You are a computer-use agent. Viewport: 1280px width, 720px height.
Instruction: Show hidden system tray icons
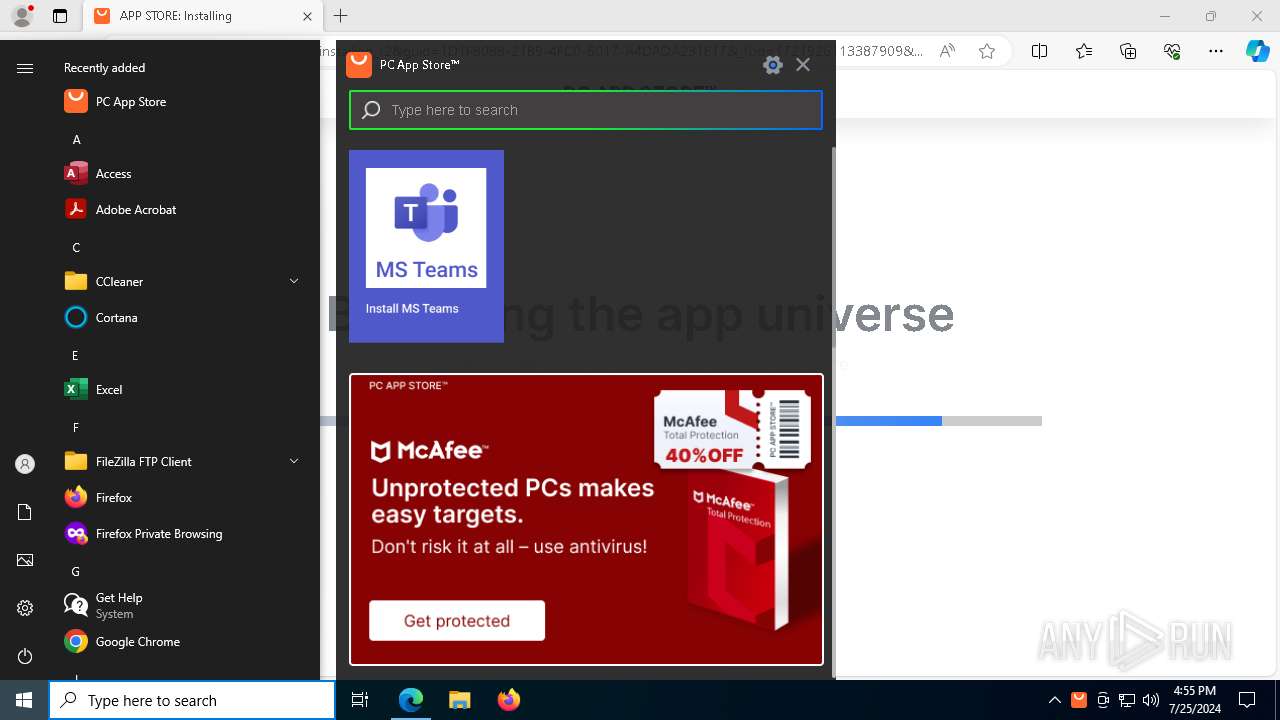[1055, 700]
